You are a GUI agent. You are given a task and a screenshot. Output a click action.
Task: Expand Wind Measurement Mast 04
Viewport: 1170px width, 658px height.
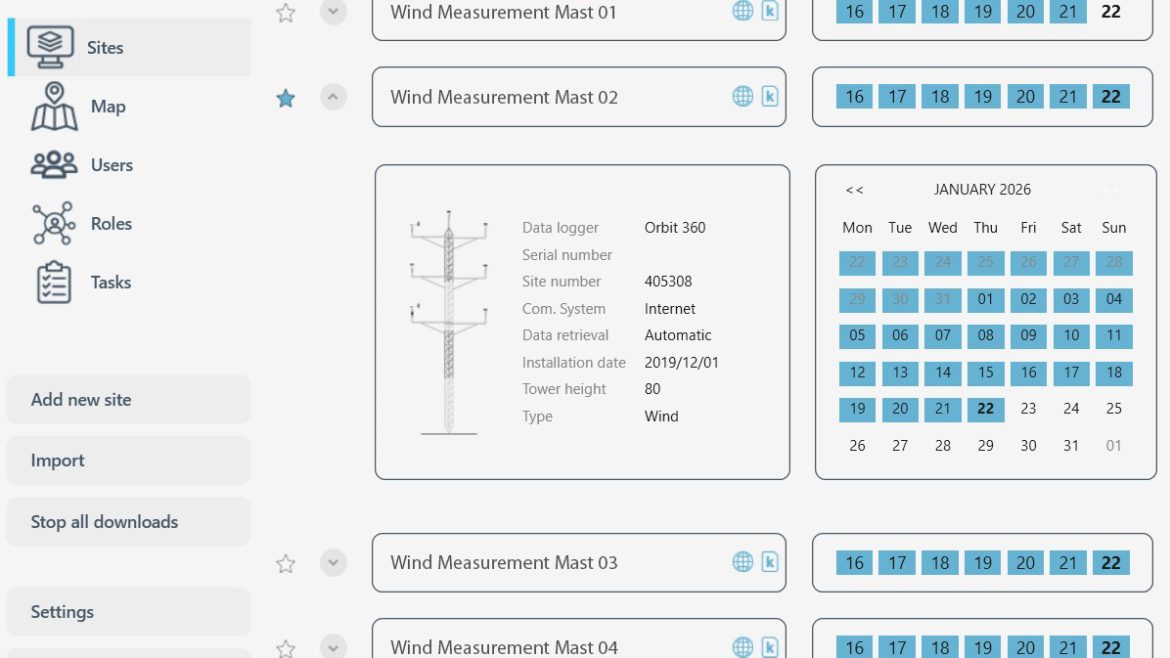click(333, 647)
